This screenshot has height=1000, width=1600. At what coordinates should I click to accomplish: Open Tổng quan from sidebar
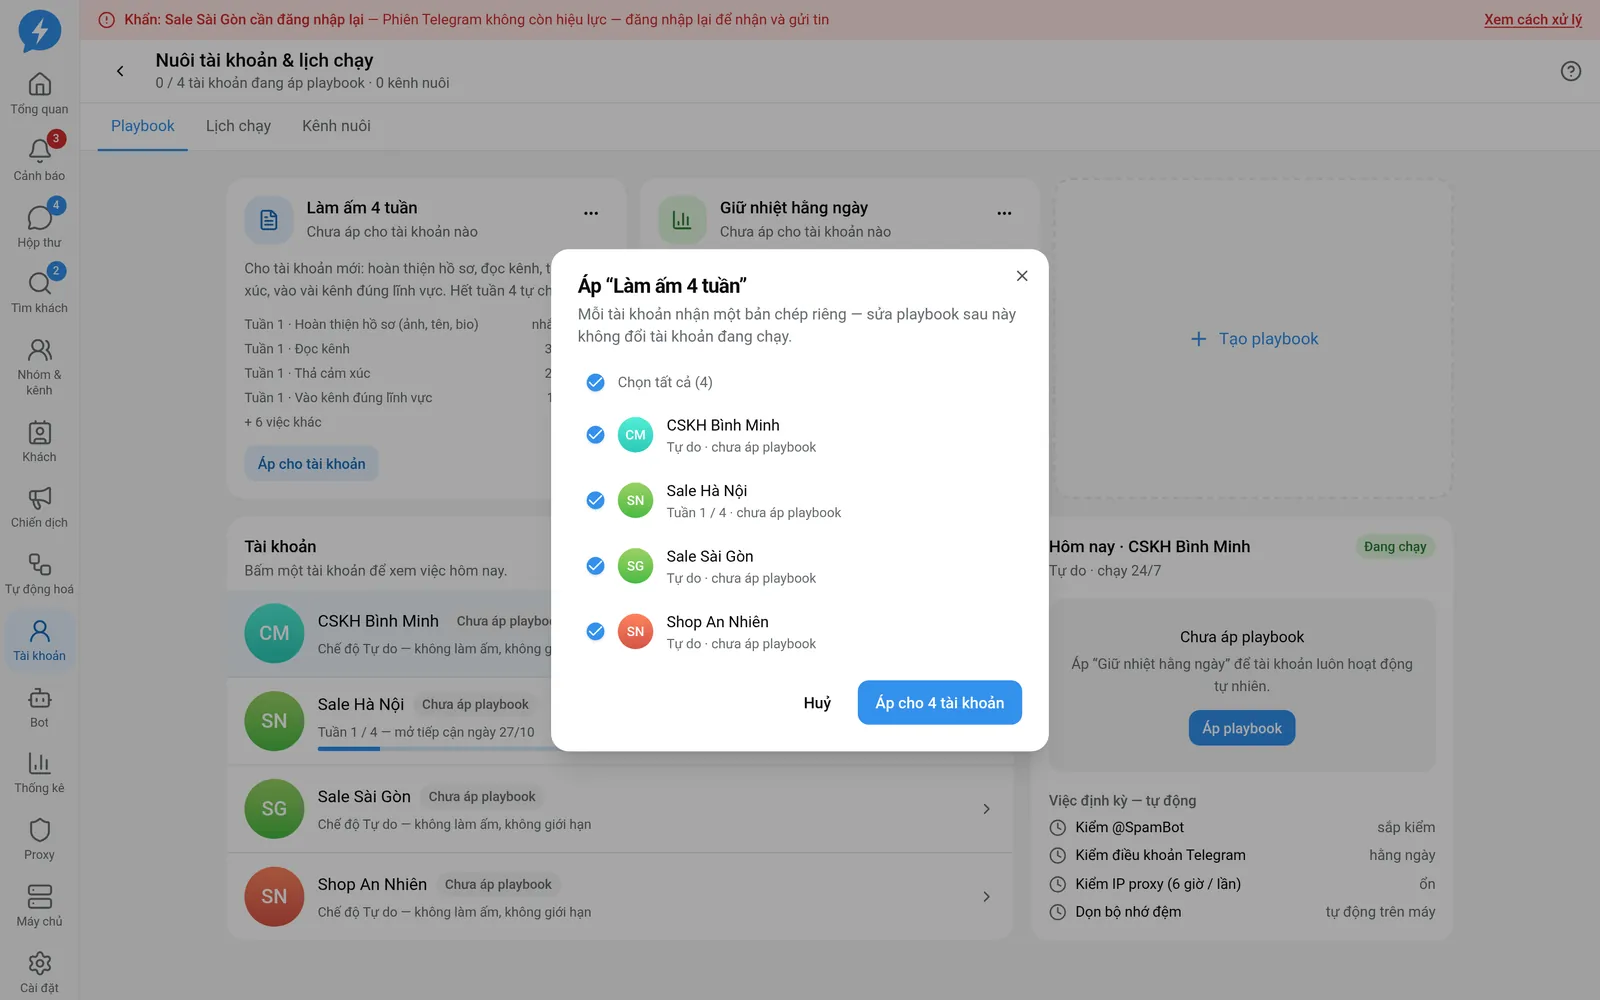[x=39, y=94]
